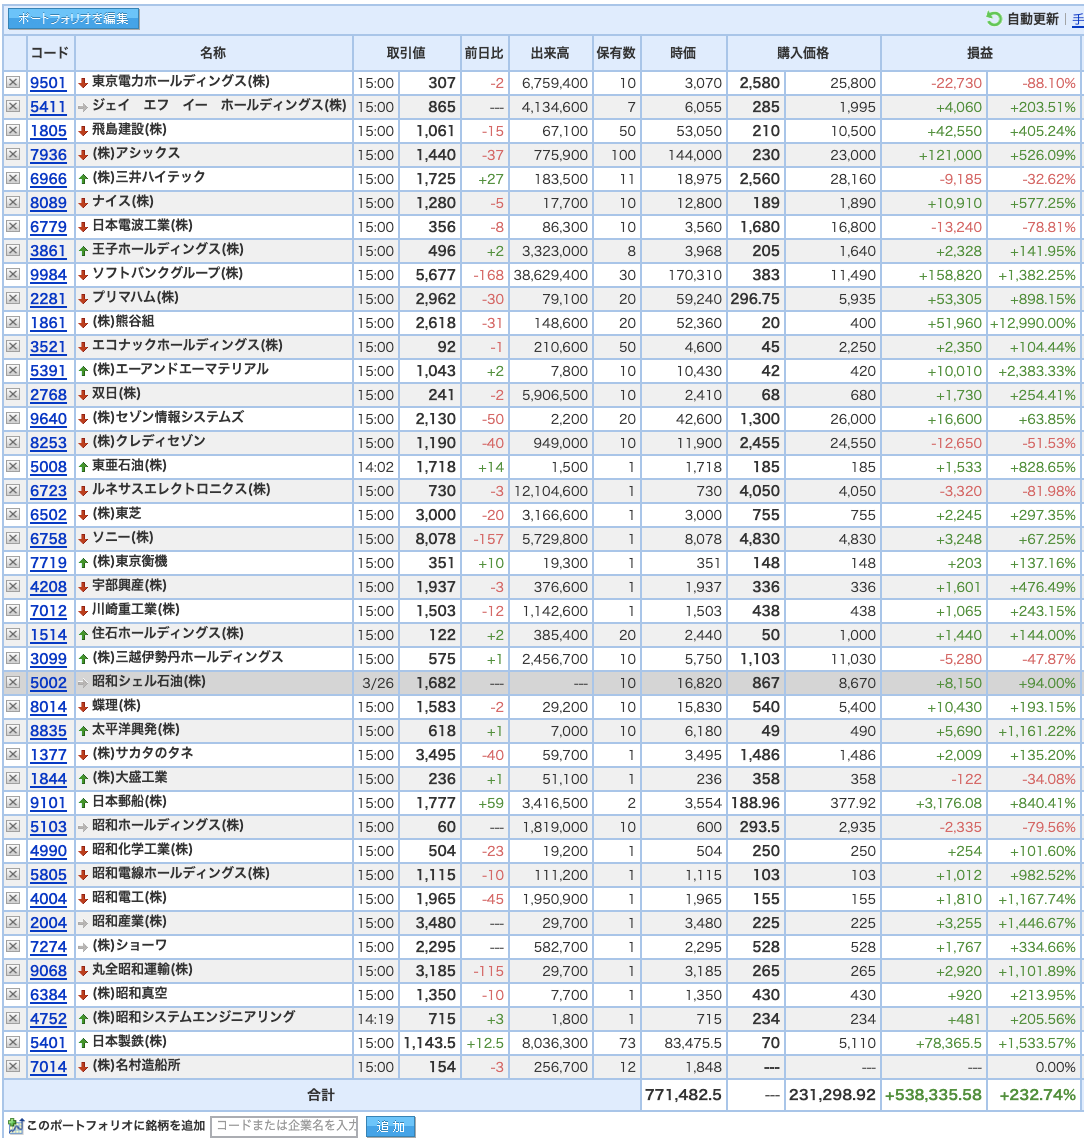Image resolution: width=1084 pixels, height=1138 pixels.
Task: Click the -88.10% loss for 東京電力
Action: pyautogui.click(x=1048, y=83)
